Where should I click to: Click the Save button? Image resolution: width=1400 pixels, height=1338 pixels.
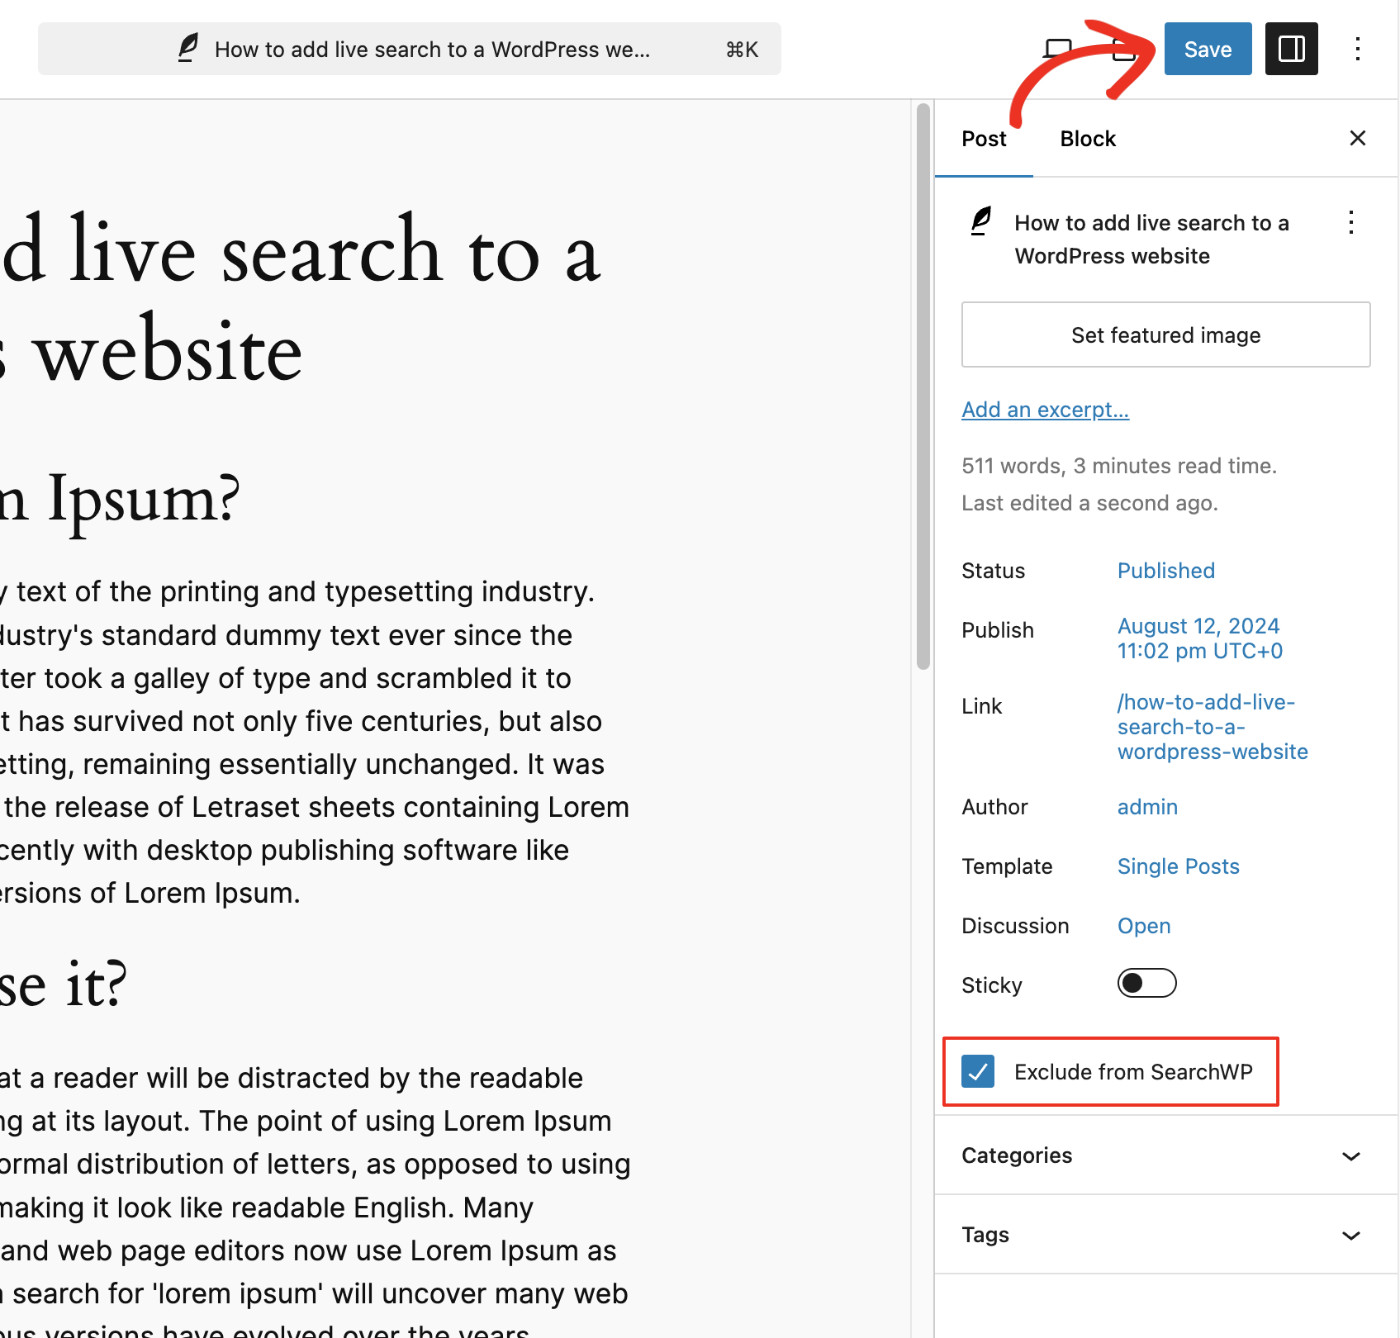tap(1207, 48)
